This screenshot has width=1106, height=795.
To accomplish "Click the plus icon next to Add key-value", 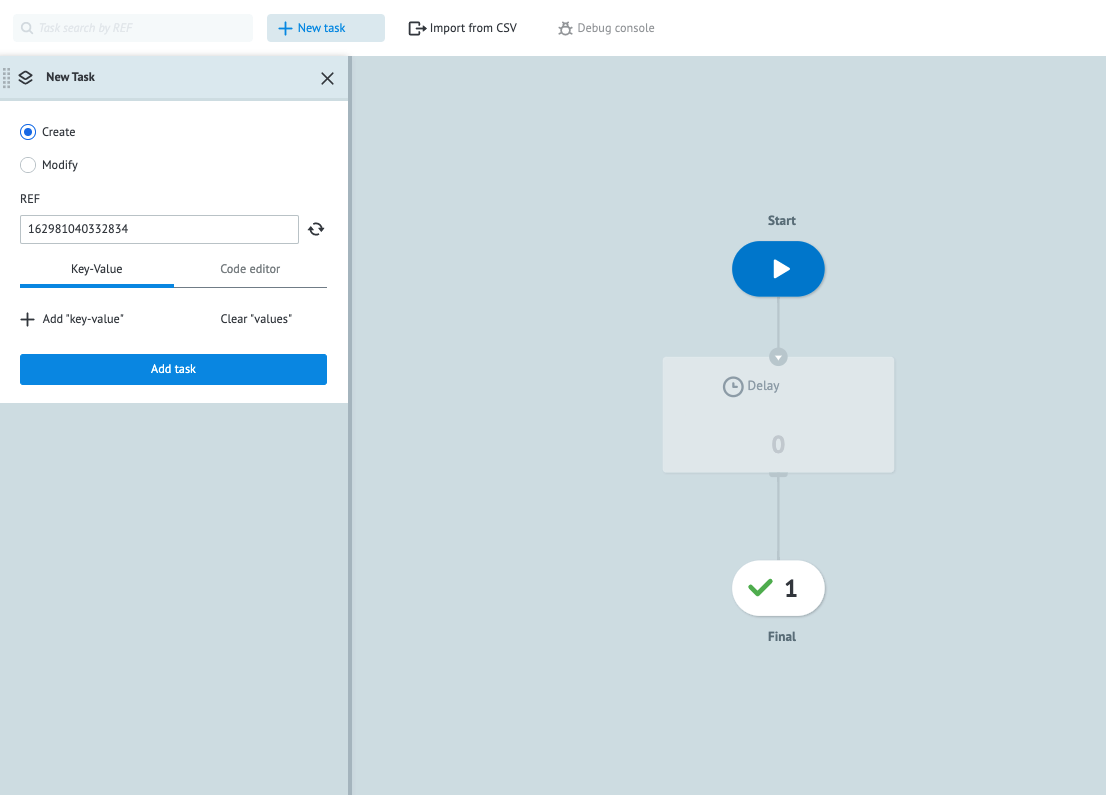I will pos(27,318).
